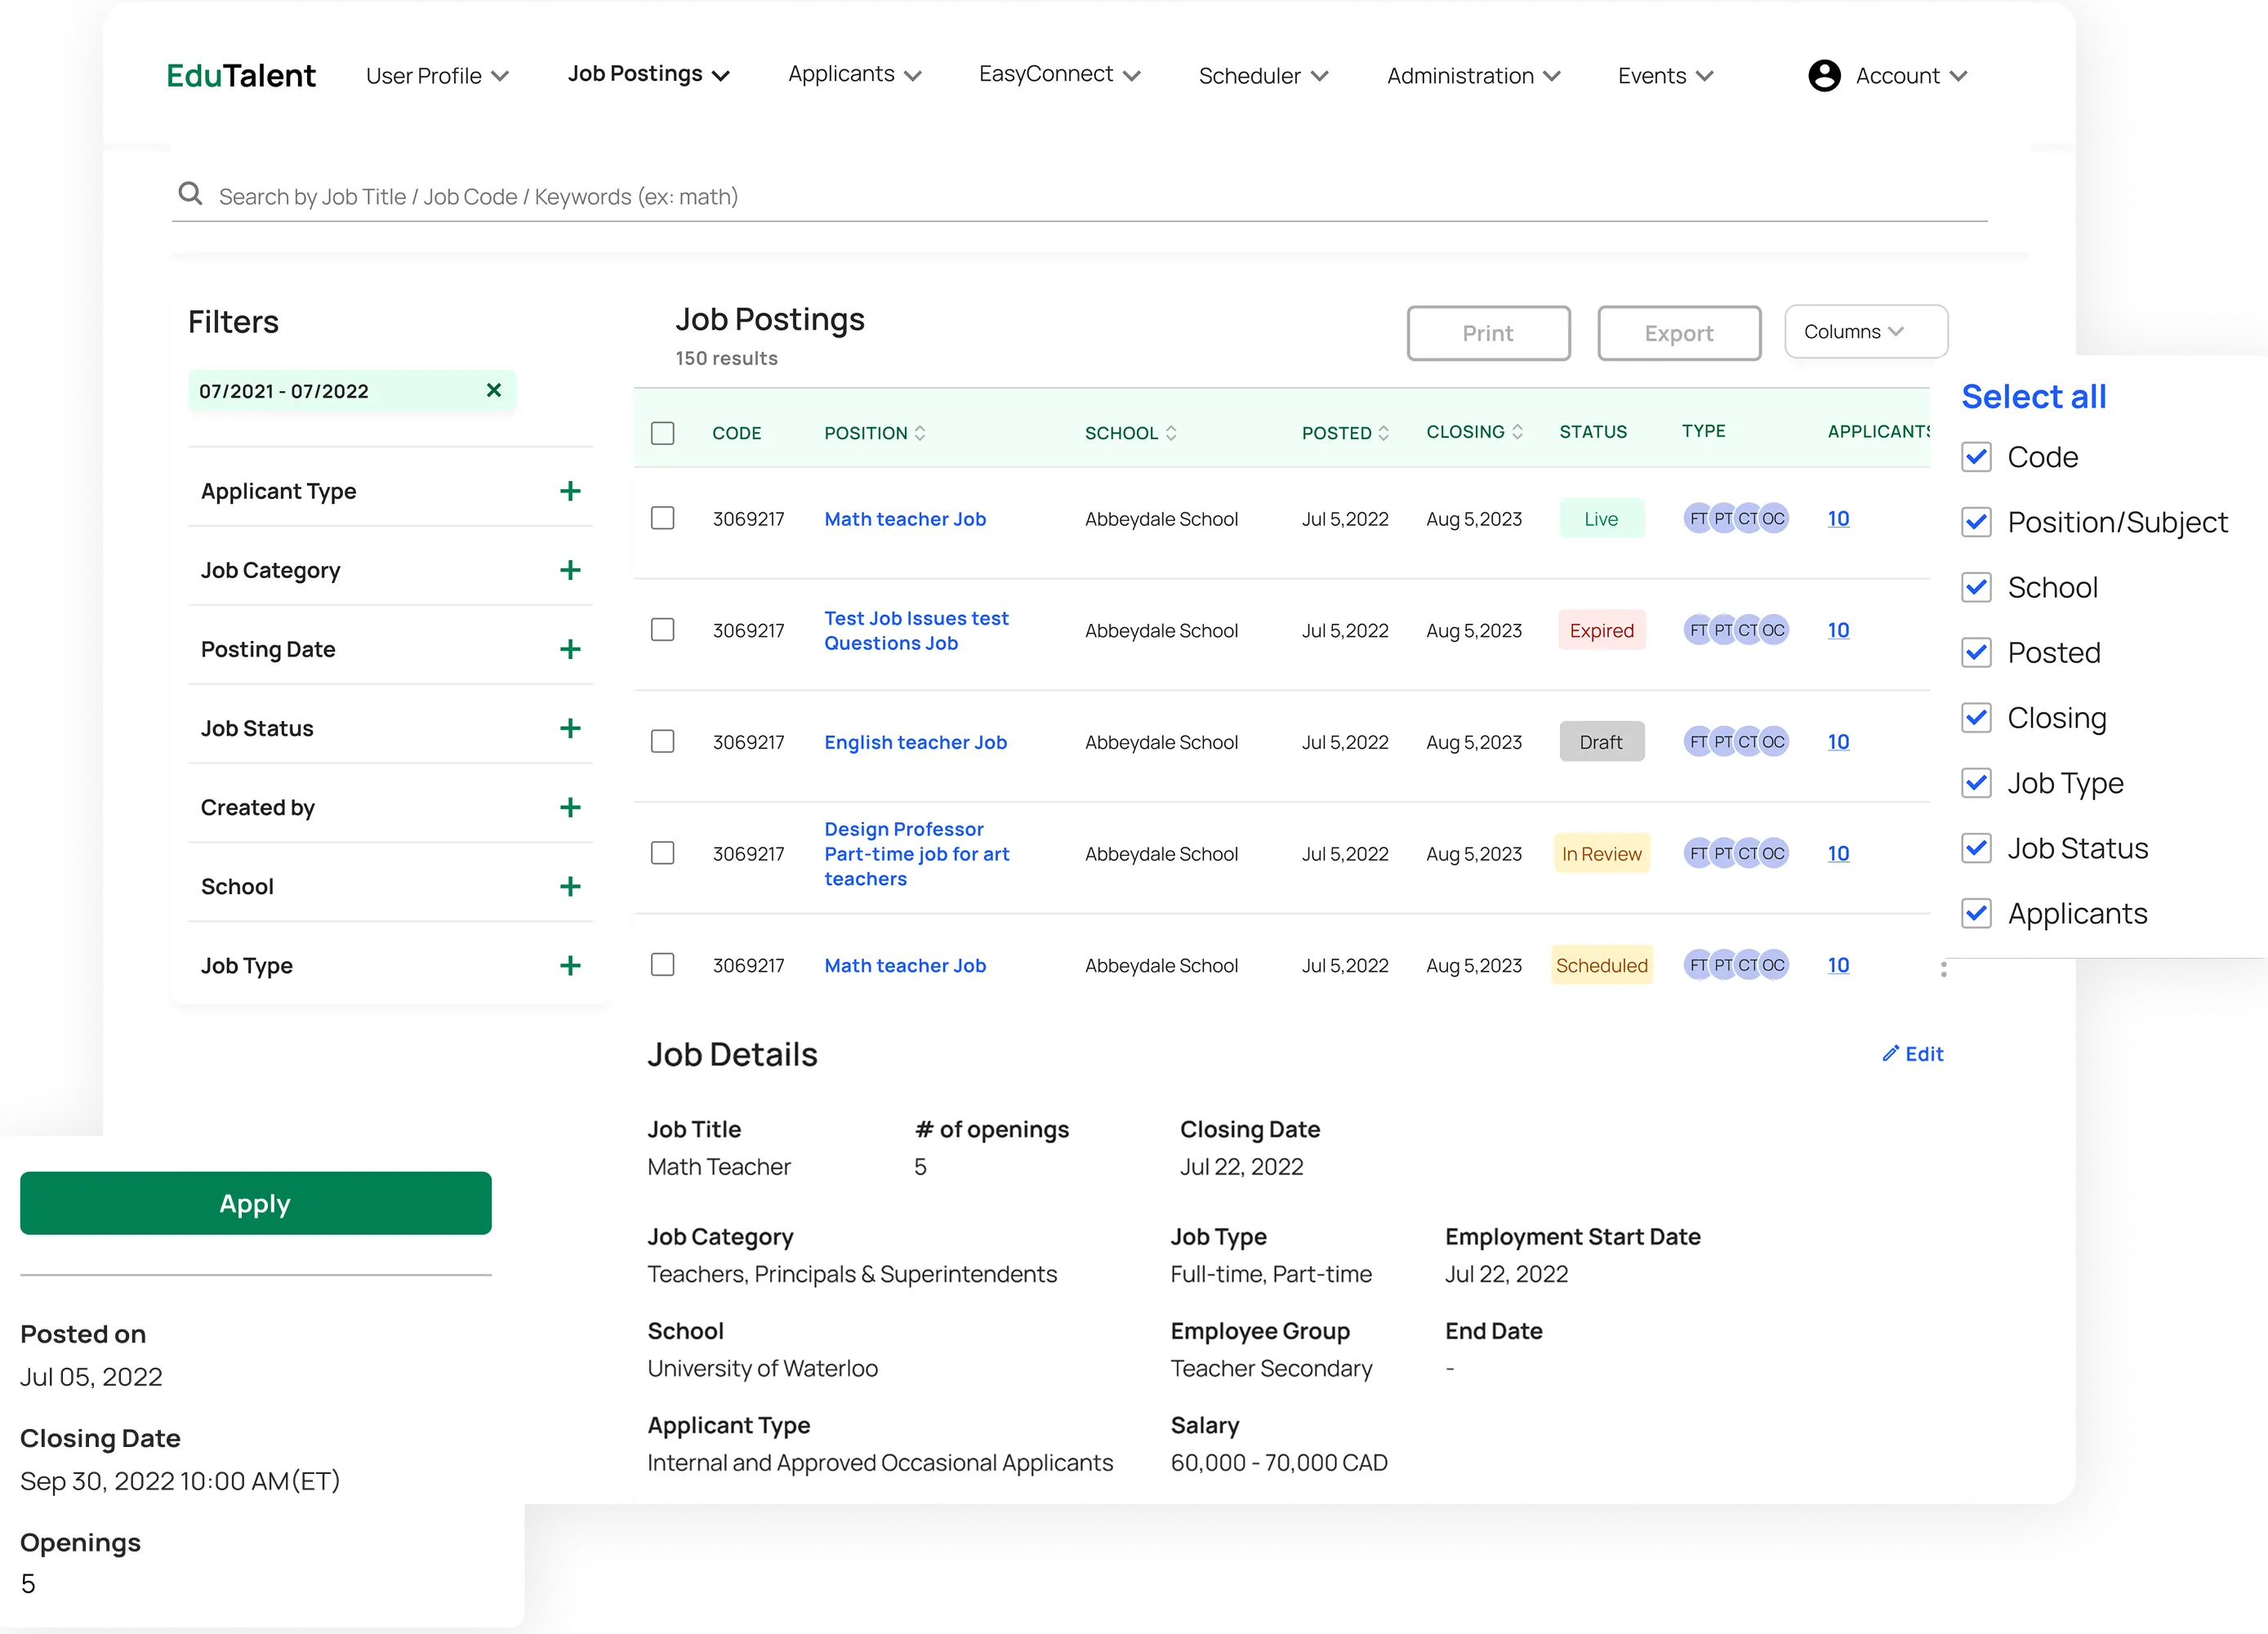Click the sort arrows on POSITION column
The width and height of the screenshot is (2268, 1634).
tap(919, 433)
